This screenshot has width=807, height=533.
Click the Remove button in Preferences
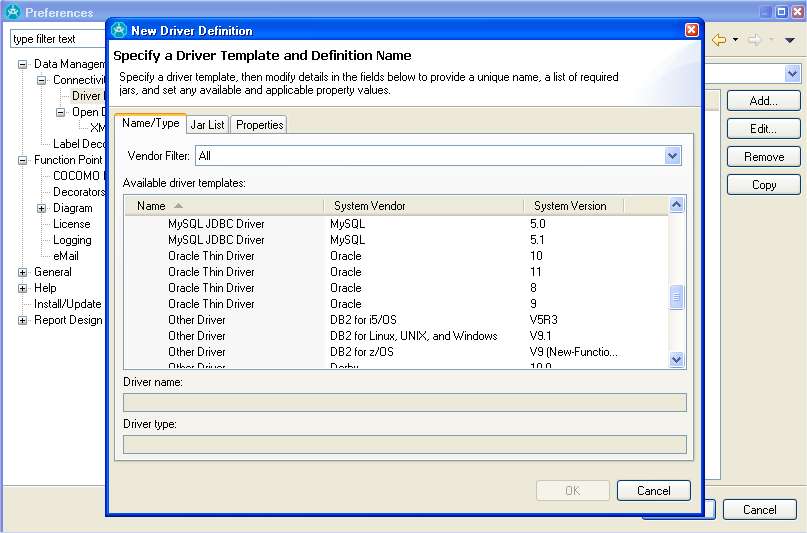click(x=764, y=157)
